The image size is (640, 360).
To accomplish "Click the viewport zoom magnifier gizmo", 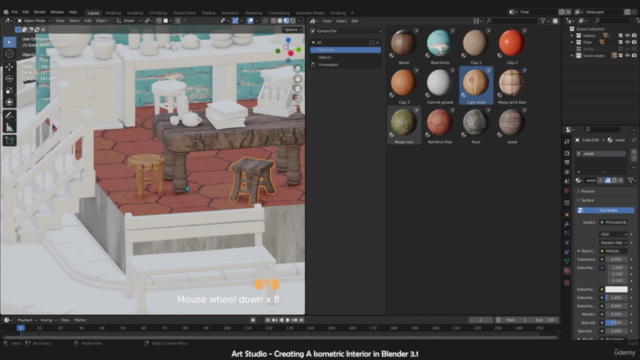I will (298, 69).
